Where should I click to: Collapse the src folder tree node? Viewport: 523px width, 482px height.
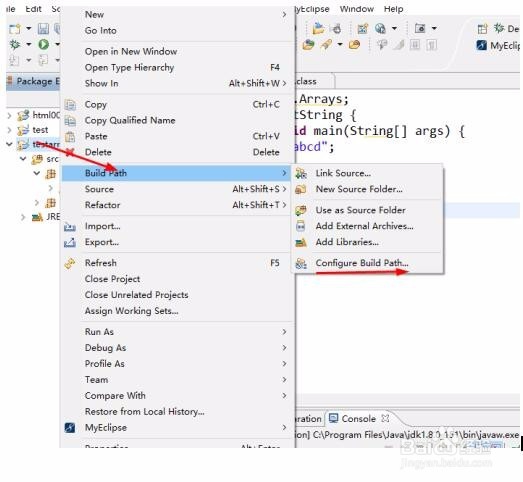[x=23, y=159]
